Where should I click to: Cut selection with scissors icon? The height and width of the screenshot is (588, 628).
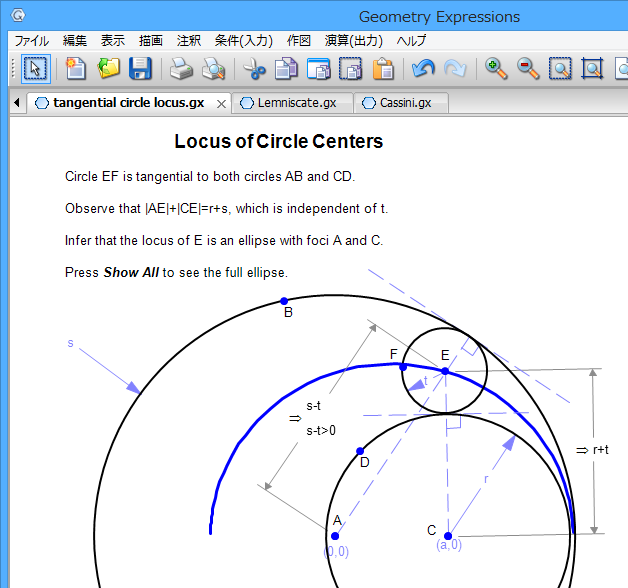pyautogui.click(x=254, y=69)
